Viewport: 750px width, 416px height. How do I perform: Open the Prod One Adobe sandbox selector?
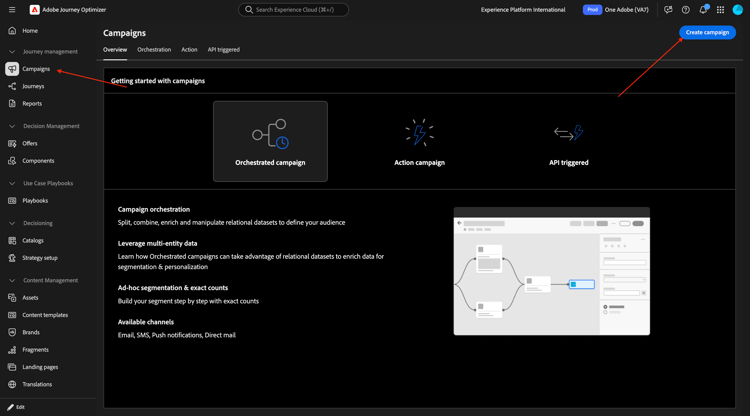pos(616,10)
